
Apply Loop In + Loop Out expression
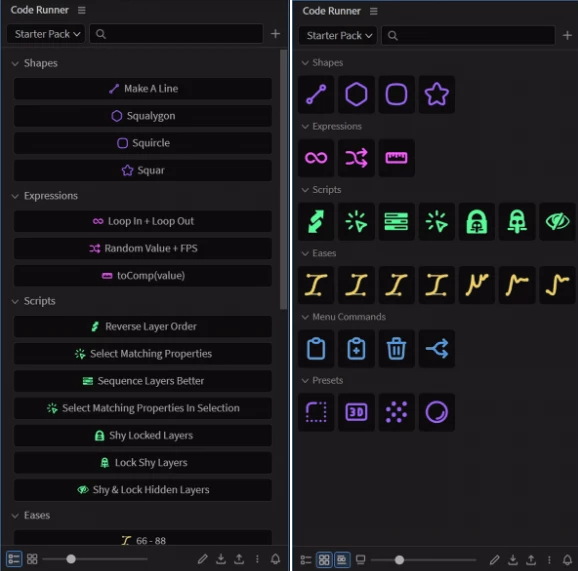click(x=143, y=221)
